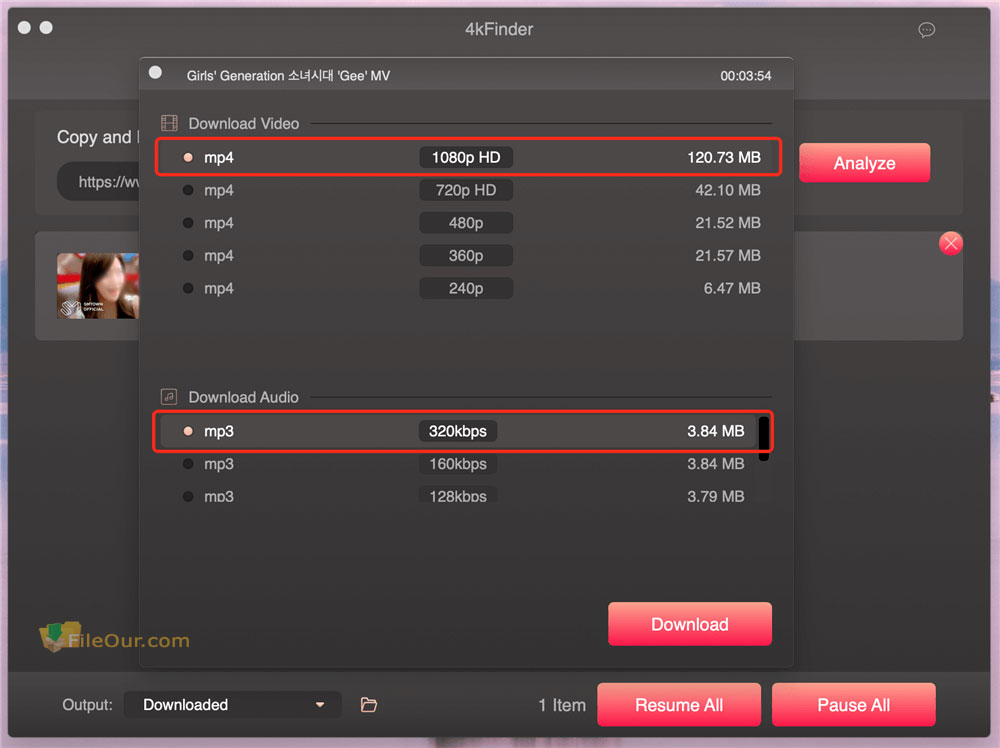Click the Girls' Generation video thumbnail
1000x748 pixels.
click(x=98, y=286)
